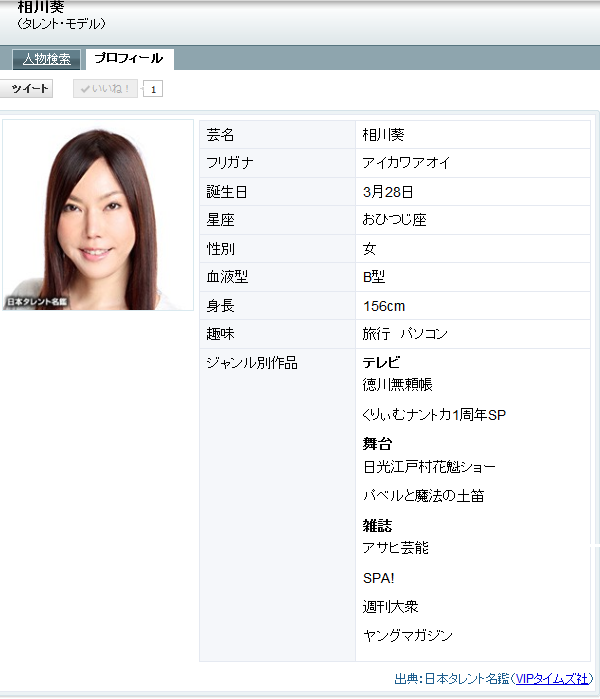The width and height of the screenshot is (600, 699).
Task: Click the テレビ genre heading
Action: click(381, 362)
